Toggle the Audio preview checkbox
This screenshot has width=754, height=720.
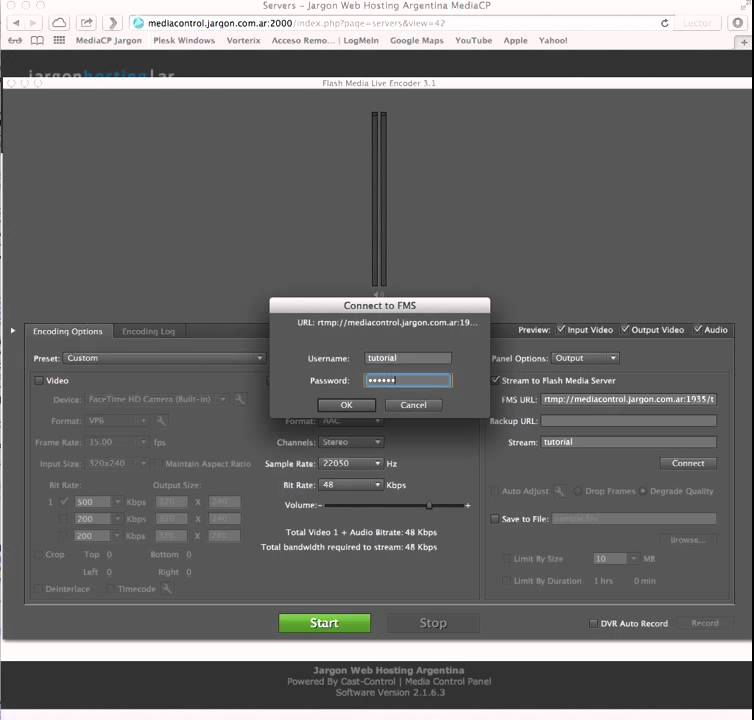pos(698,329)
